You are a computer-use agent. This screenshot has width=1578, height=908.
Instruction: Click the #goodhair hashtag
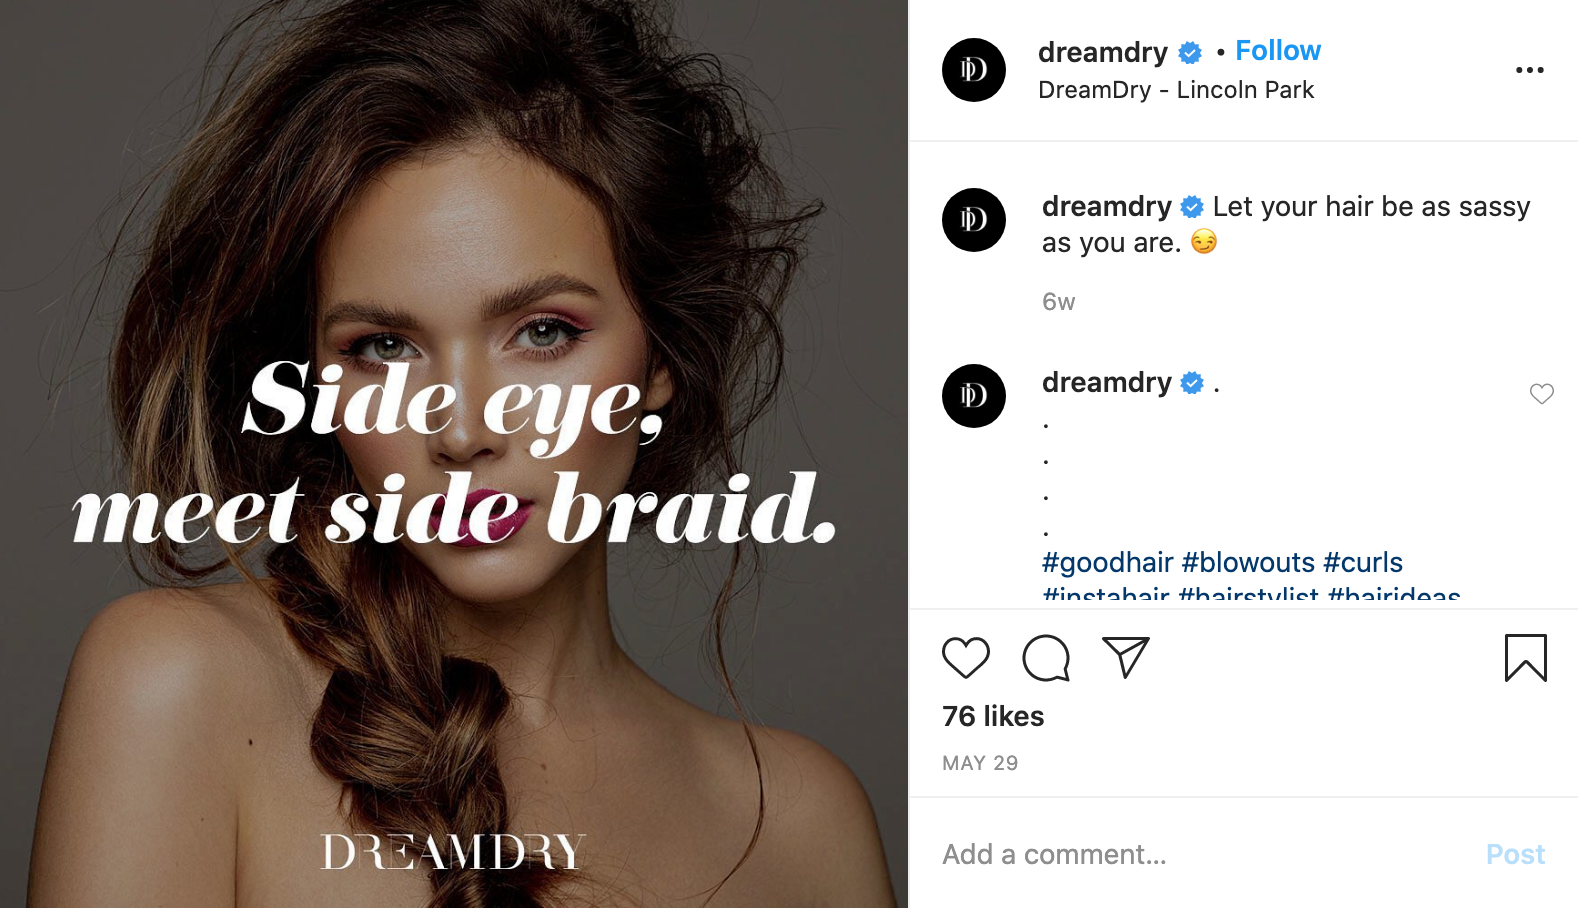1108,562
